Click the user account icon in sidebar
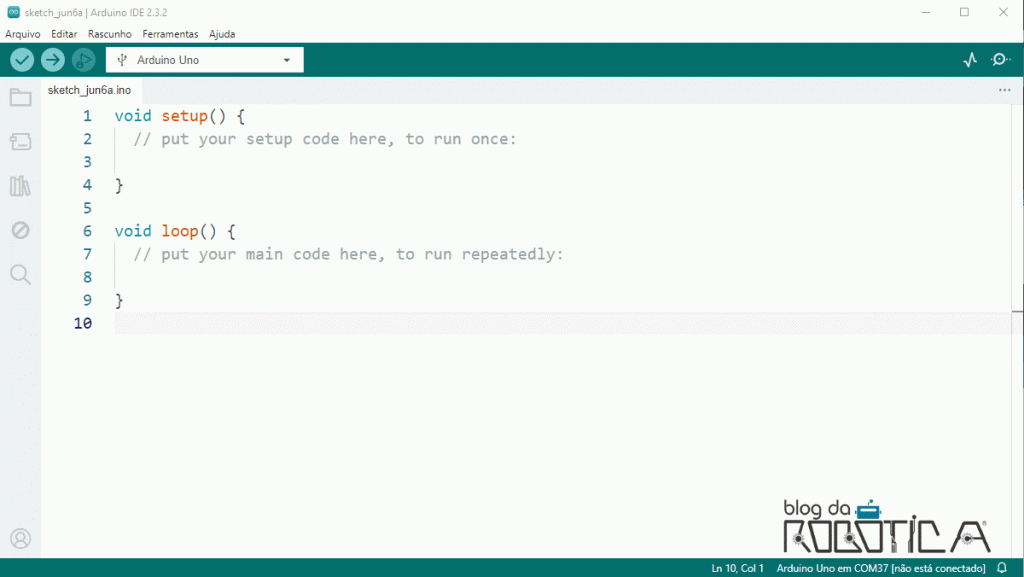The width and height of the screenshot is (1024, 577). point(20,539)
